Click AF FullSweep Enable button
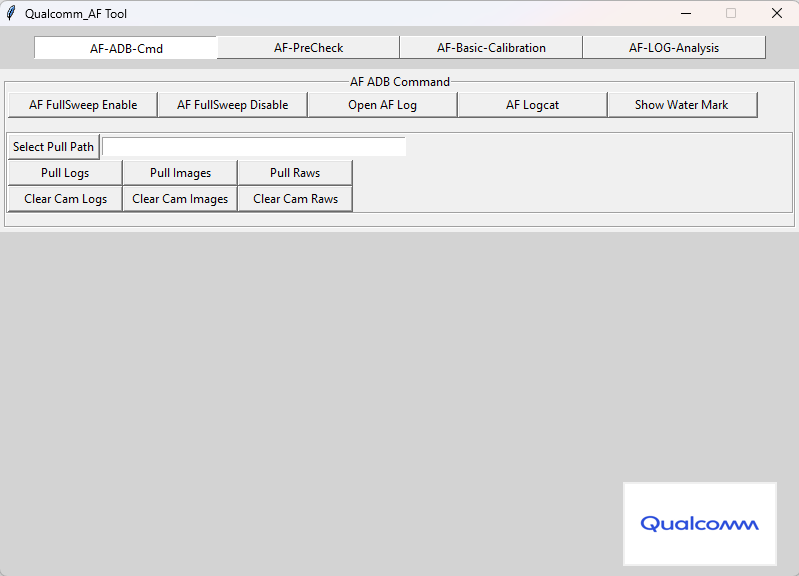The width and height of the screenshot is (799, 576). pos(83,104)
